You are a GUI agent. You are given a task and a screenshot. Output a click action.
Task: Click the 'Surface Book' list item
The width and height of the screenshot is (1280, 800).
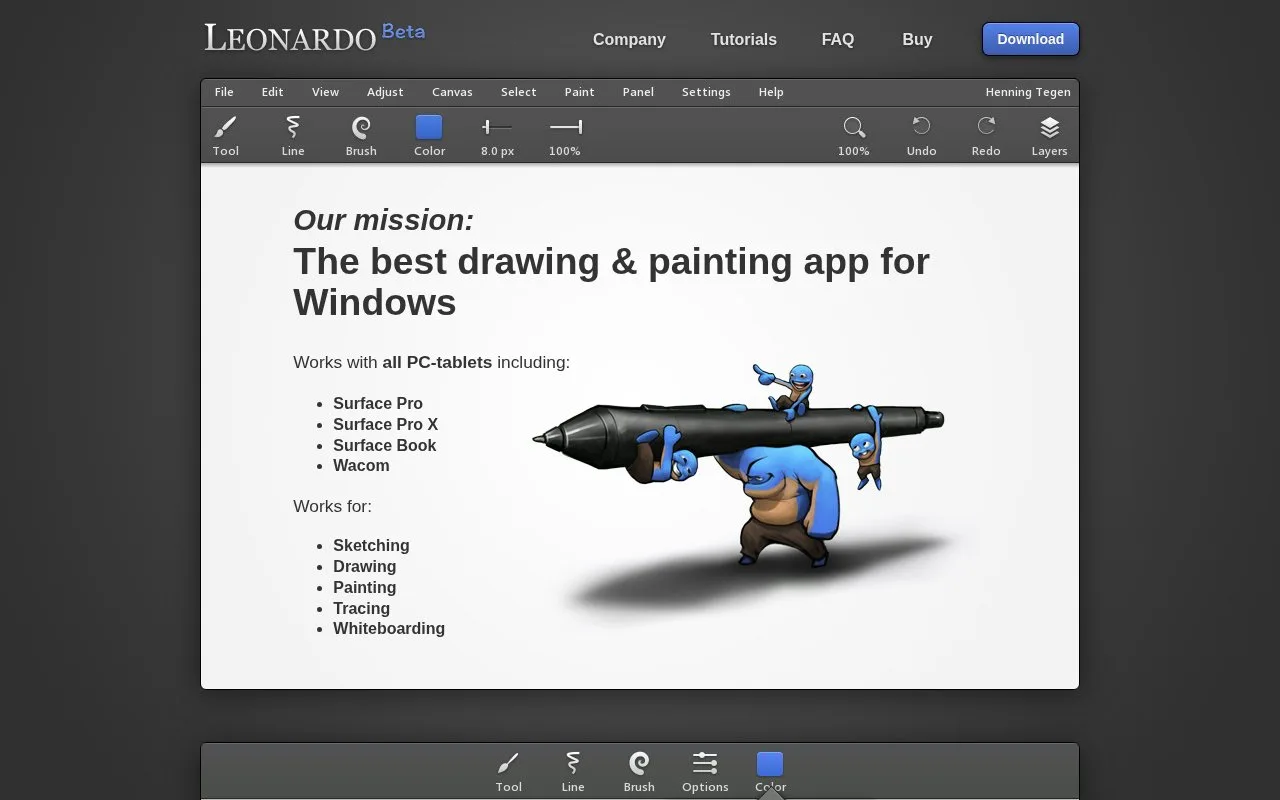[x=385, y=445]
